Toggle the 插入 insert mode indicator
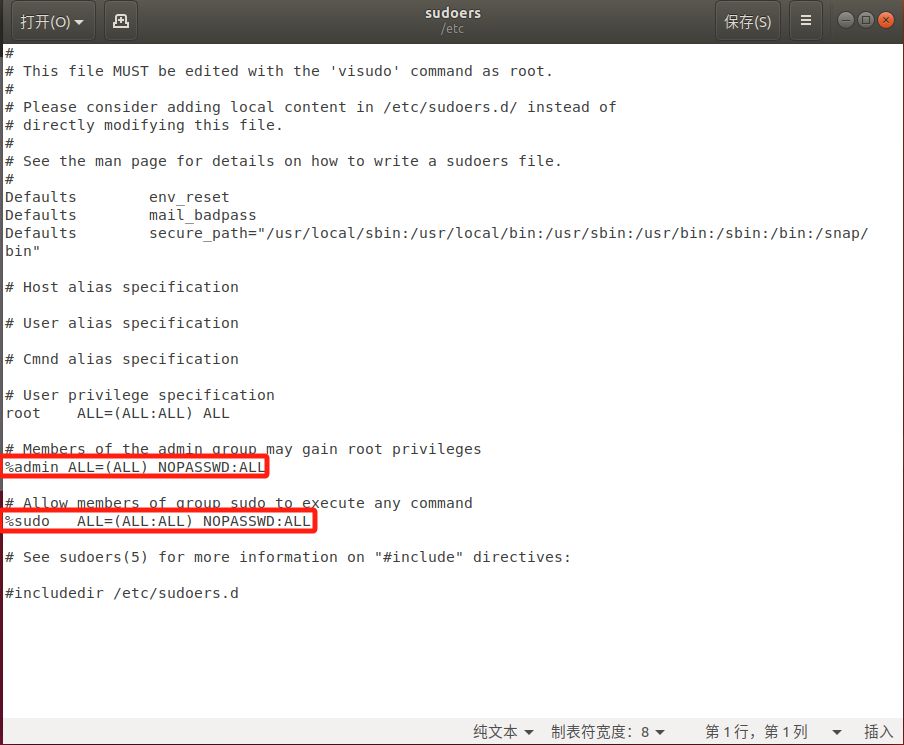 [878, 732]
